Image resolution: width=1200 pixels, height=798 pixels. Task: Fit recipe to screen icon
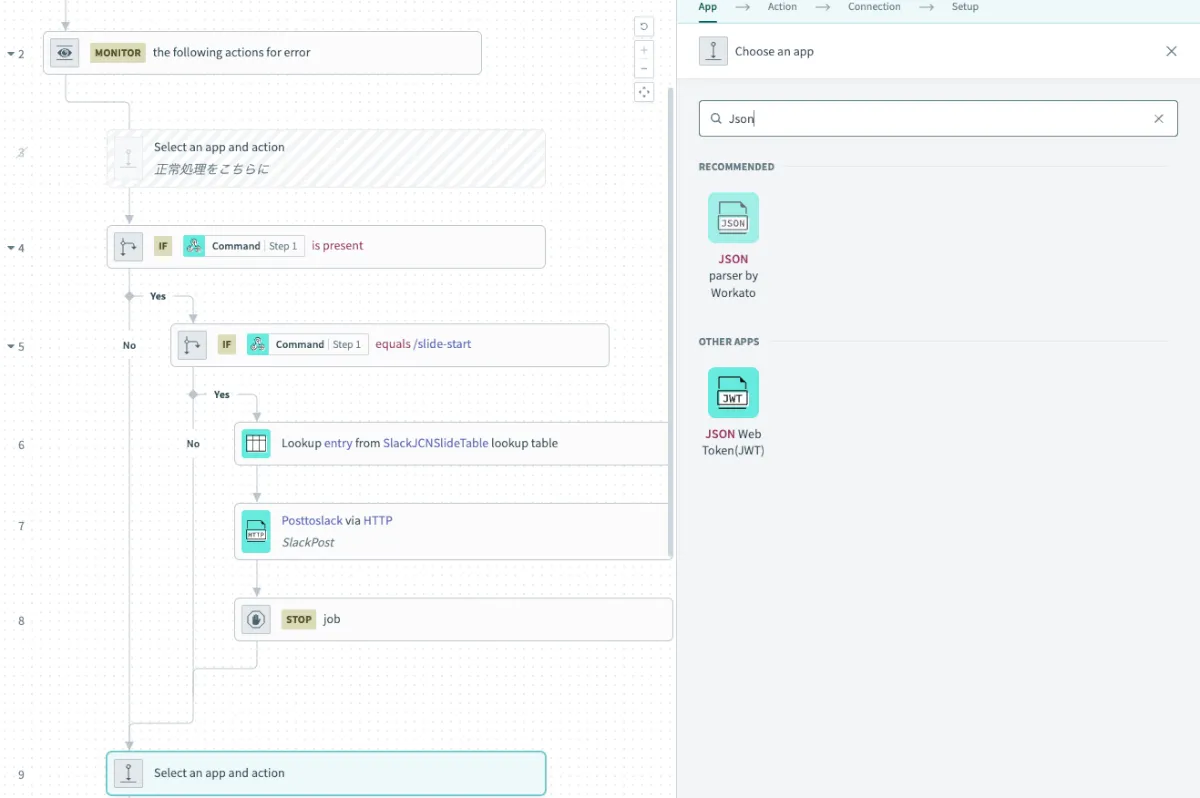(x=644, y=92)
